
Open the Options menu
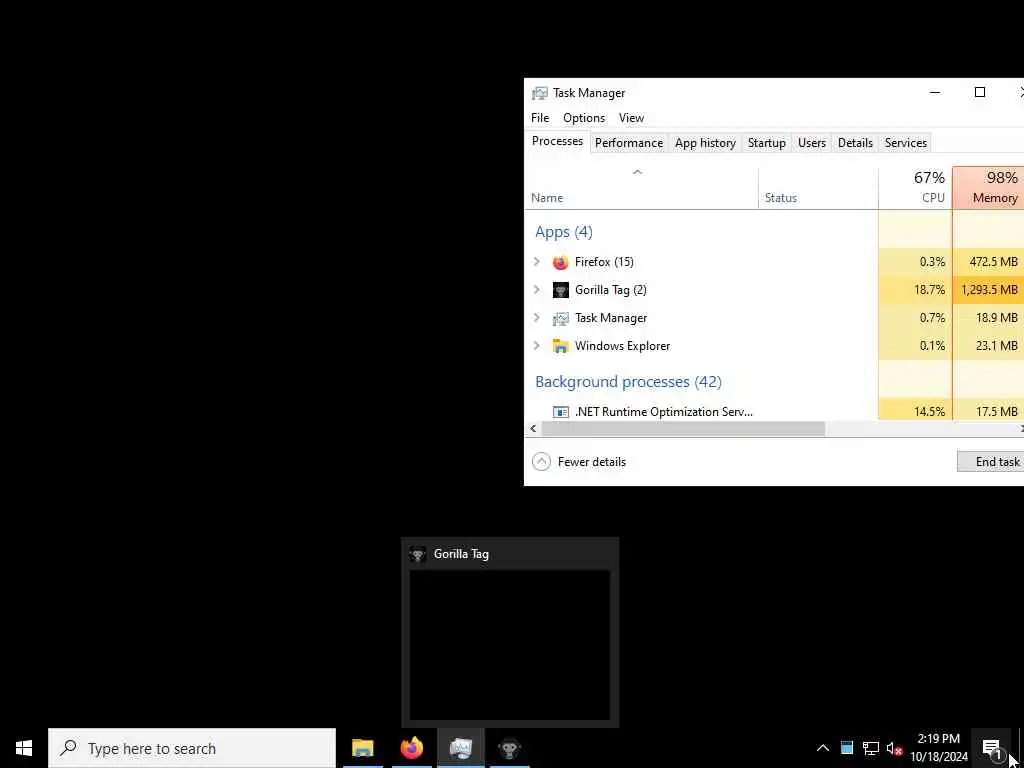click(584, 118)
